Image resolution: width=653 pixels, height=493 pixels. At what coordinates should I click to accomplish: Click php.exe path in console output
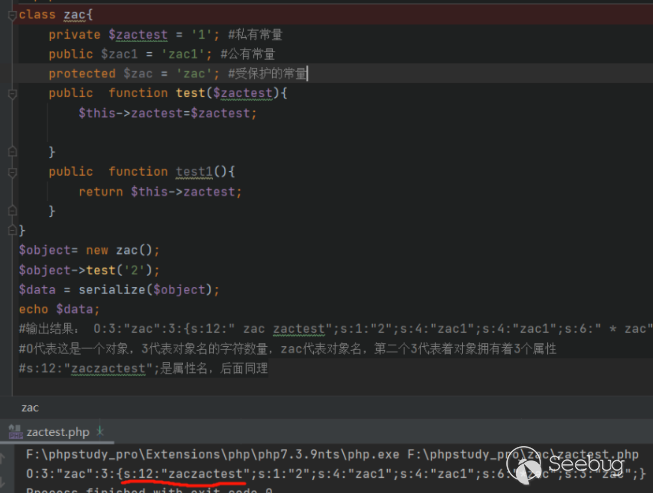coord(213,454)
